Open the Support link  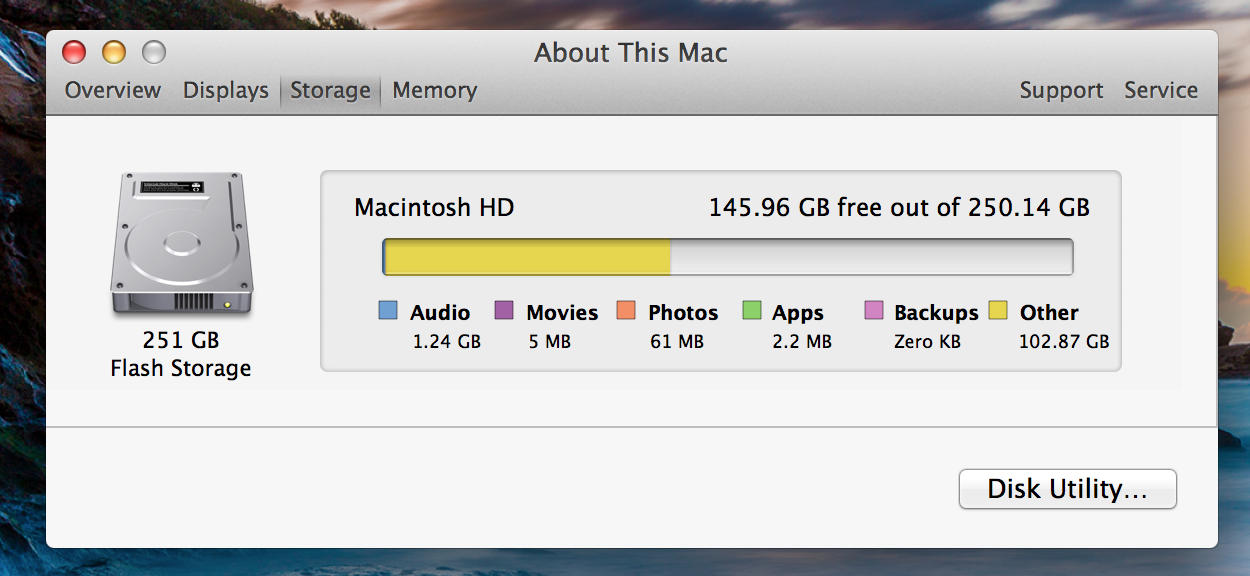pyautogui.click(x=1061, y=90)
